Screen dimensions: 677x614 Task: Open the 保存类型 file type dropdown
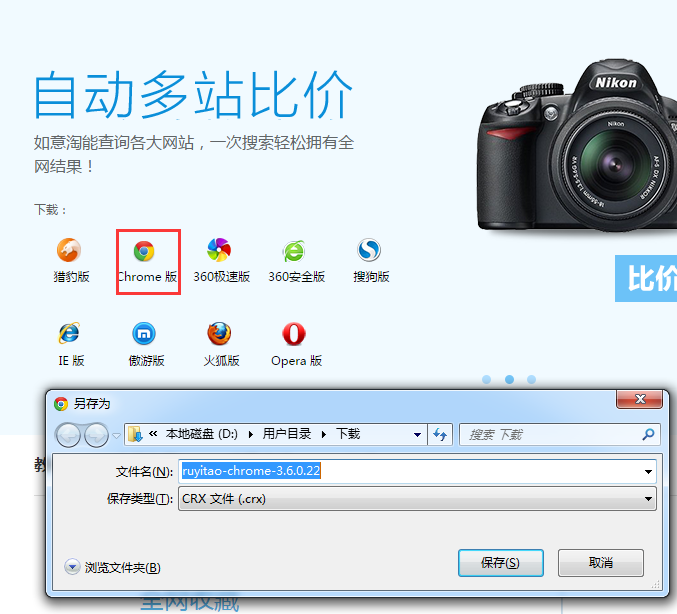tap(648, 498)
